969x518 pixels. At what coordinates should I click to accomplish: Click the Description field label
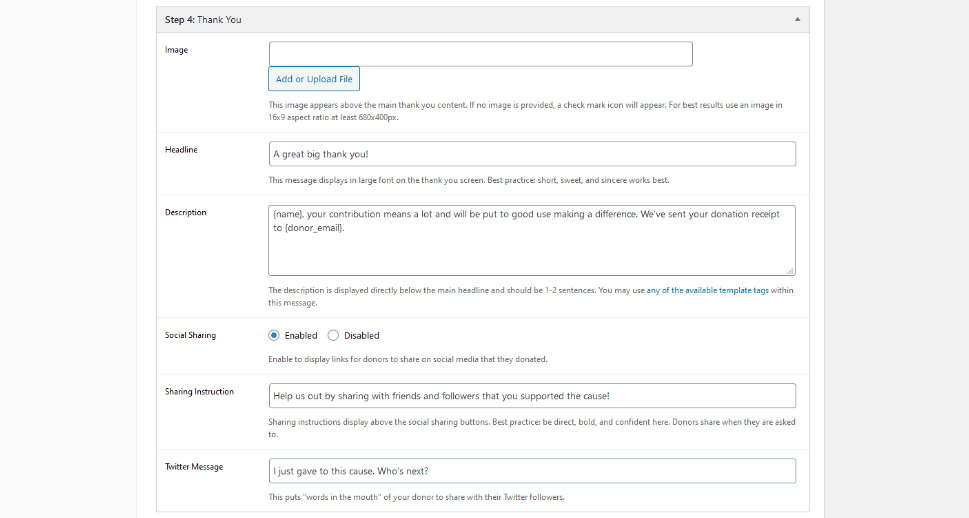(185, 212)
